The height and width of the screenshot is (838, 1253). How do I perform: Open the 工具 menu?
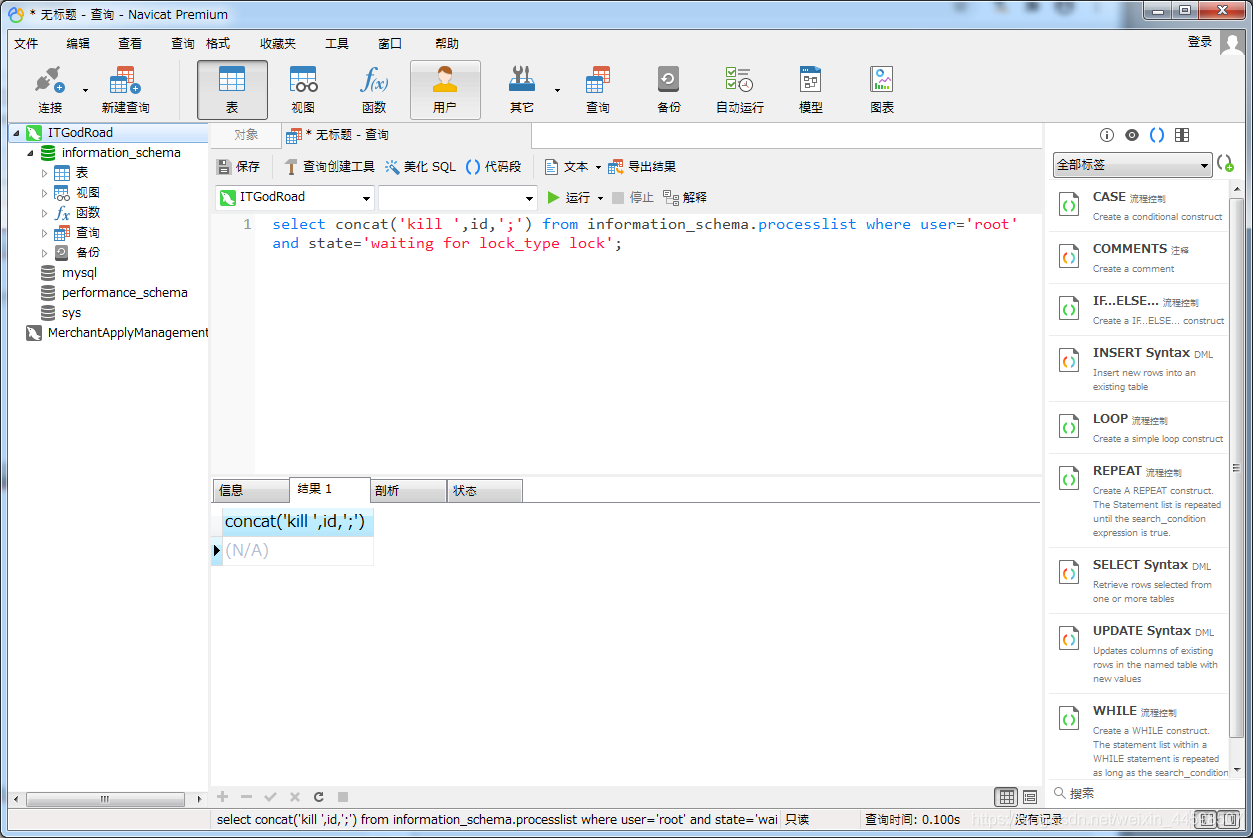337,43
